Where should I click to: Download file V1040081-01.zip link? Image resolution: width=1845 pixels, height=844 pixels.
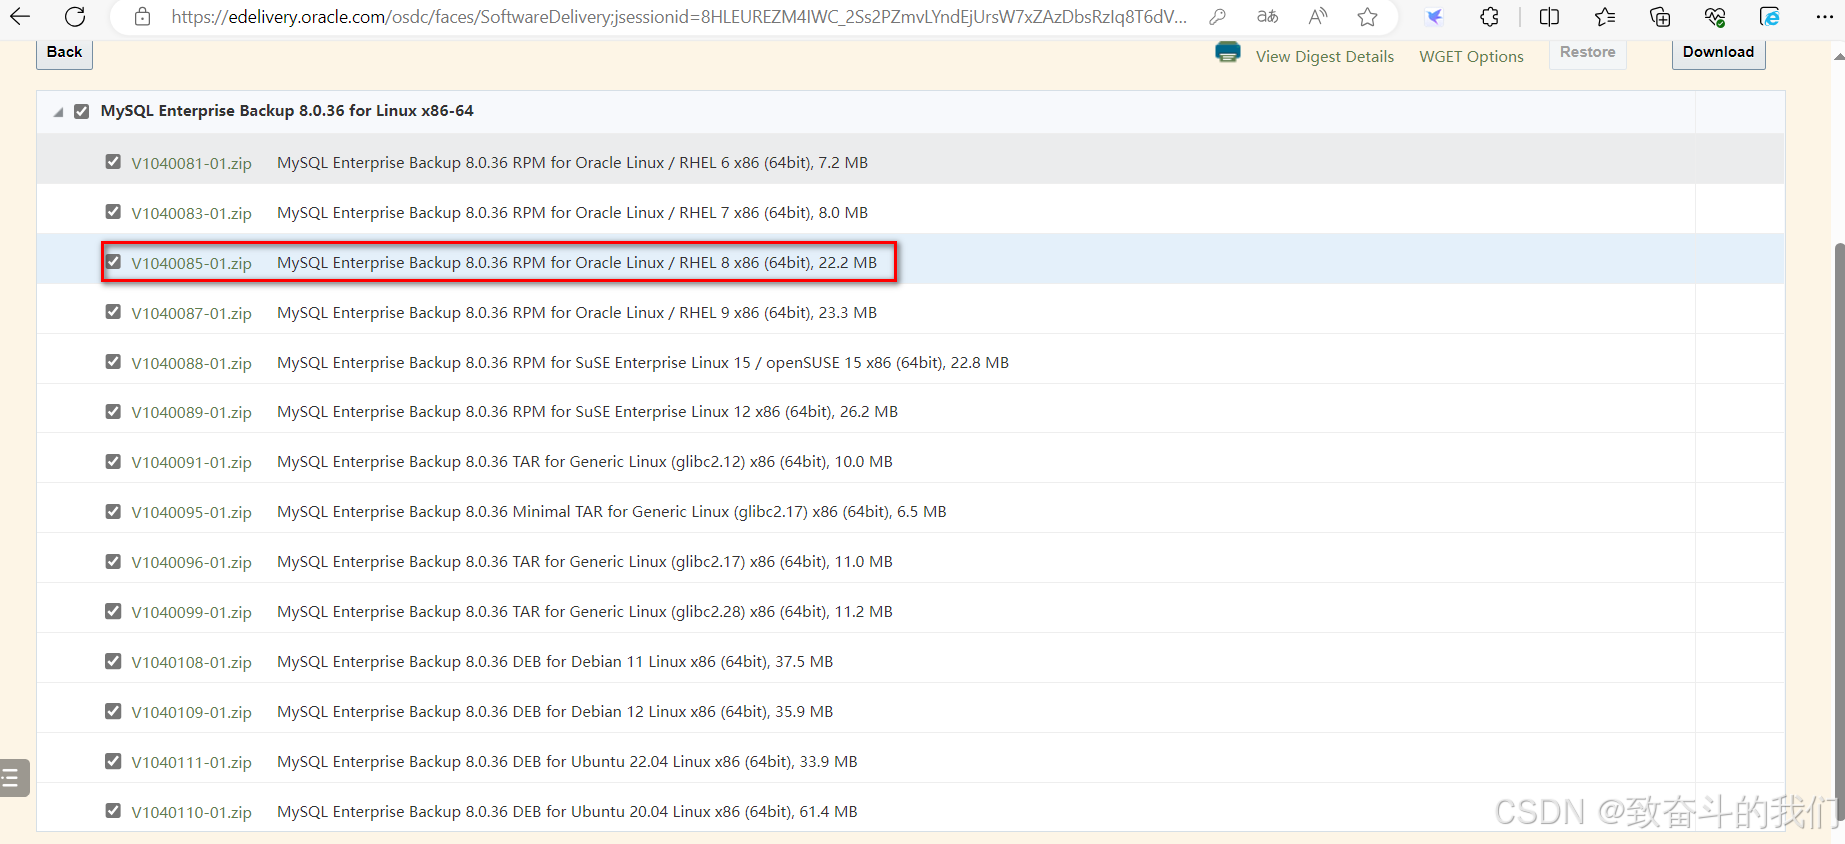tap(191, 163)
